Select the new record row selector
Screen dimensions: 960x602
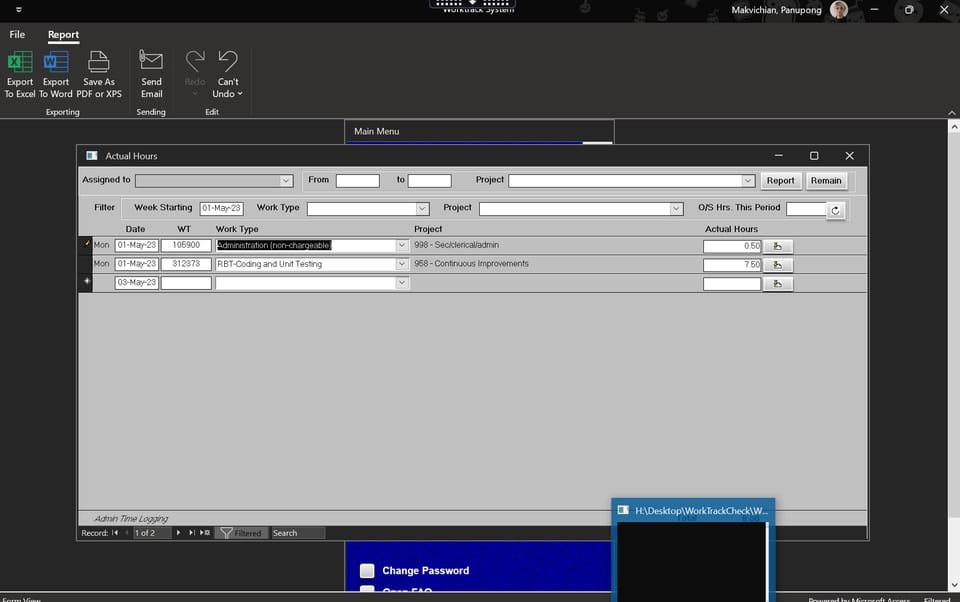coord(86,282)
